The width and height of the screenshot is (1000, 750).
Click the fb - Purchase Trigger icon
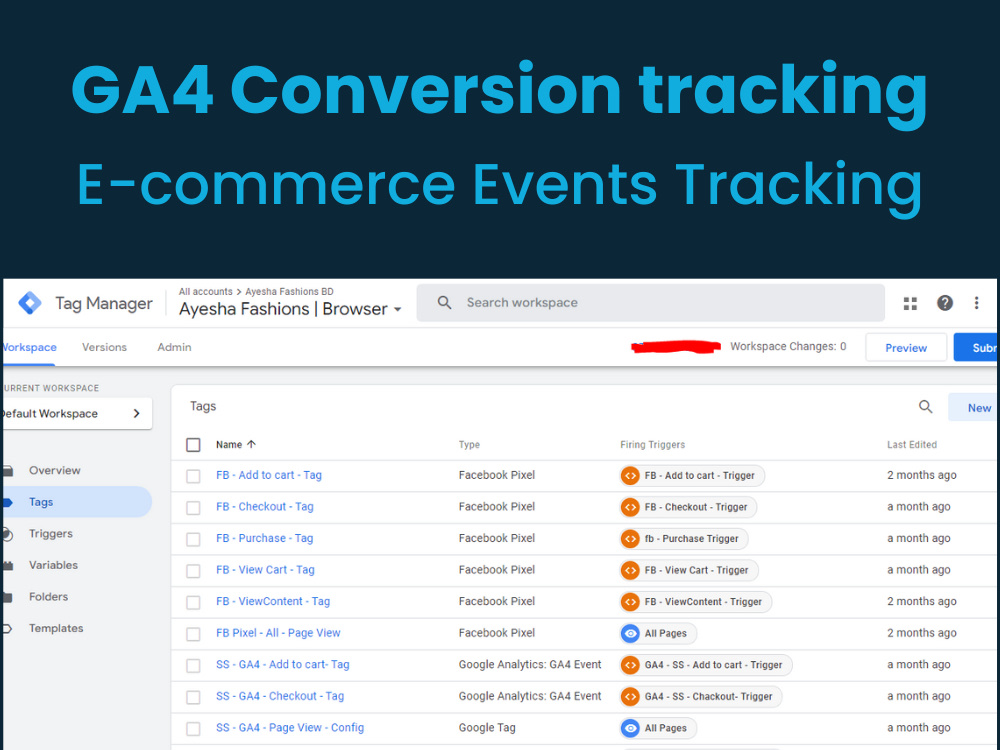coord(630,539)
